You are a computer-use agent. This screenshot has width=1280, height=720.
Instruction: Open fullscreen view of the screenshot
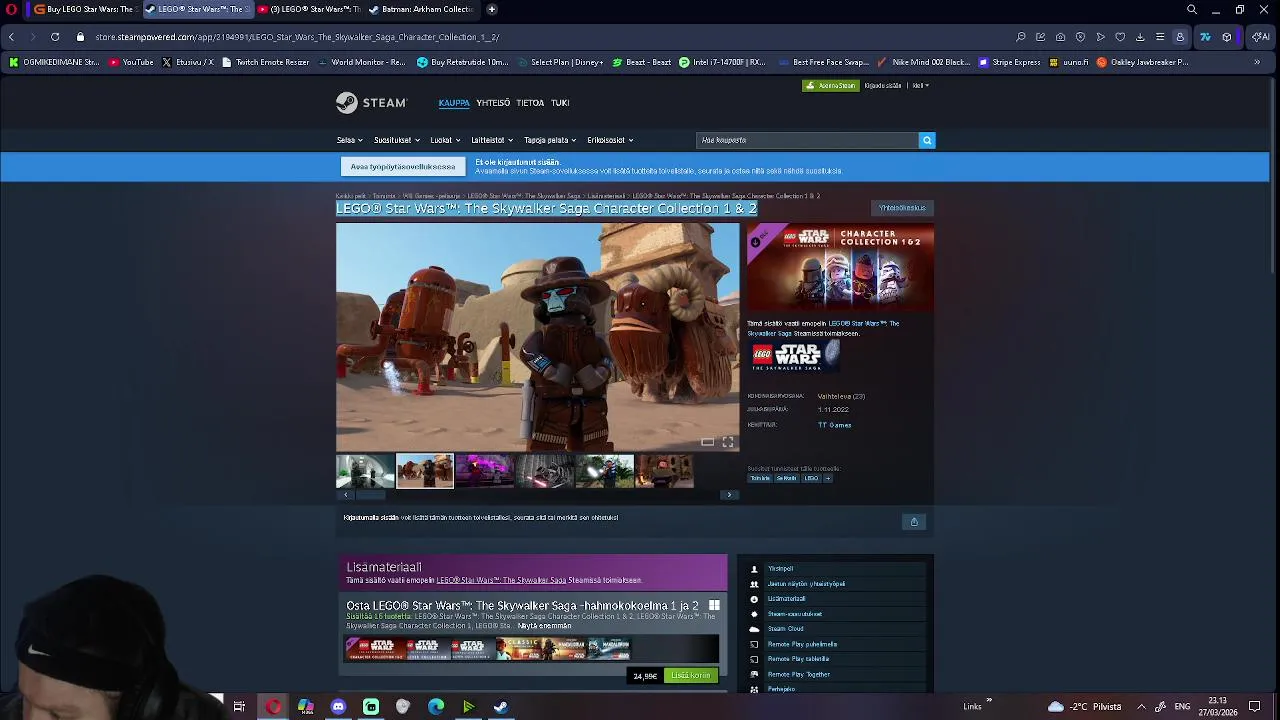point(728,442)
